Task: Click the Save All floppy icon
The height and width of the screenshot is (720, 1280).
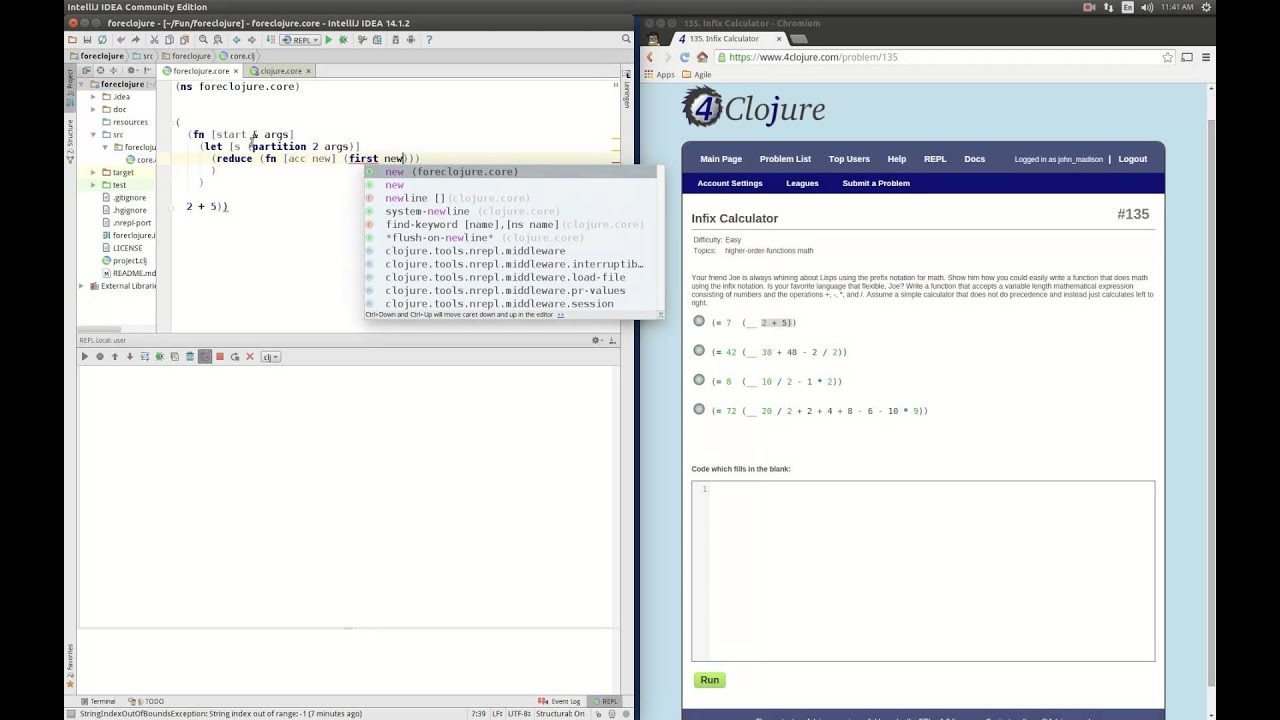Action: tap(87, 40)
